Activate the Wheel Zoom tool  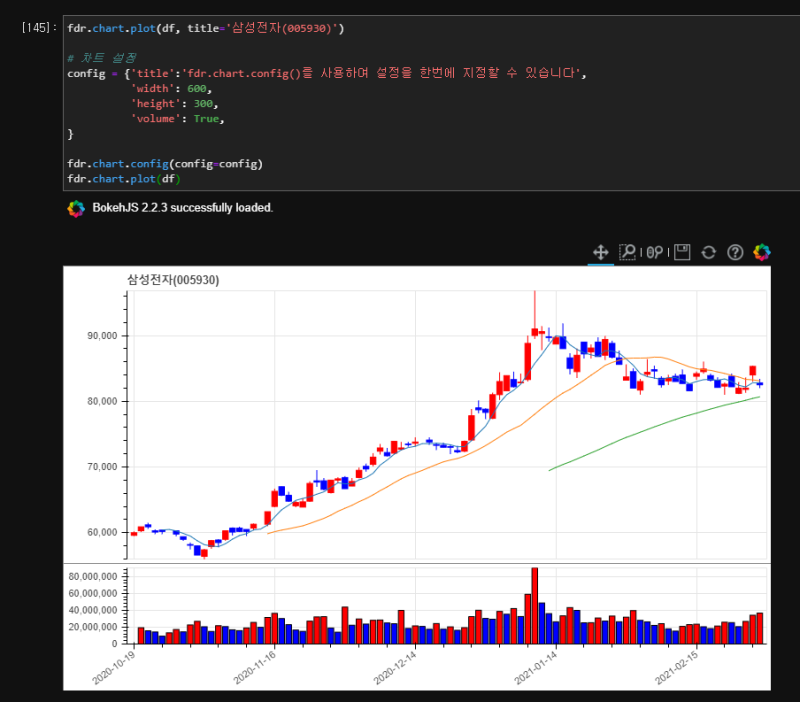point(653,252)
